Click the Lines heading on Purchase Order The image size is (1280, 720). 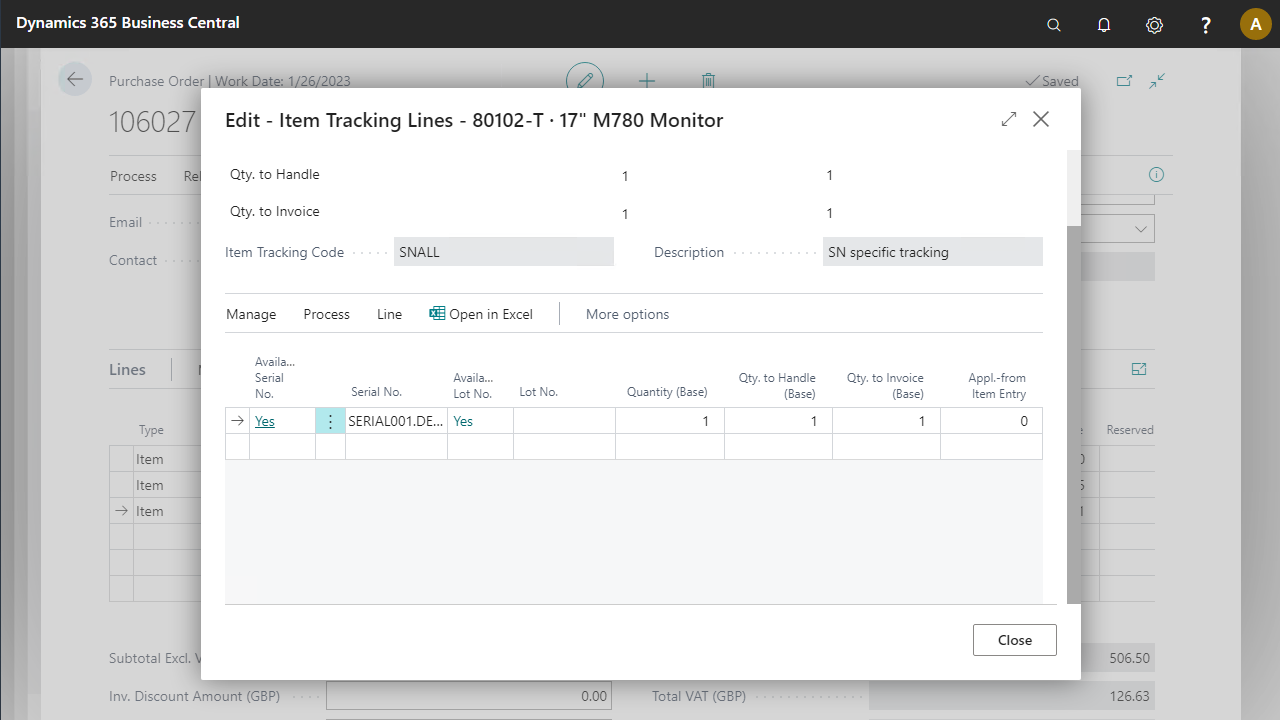127,369
